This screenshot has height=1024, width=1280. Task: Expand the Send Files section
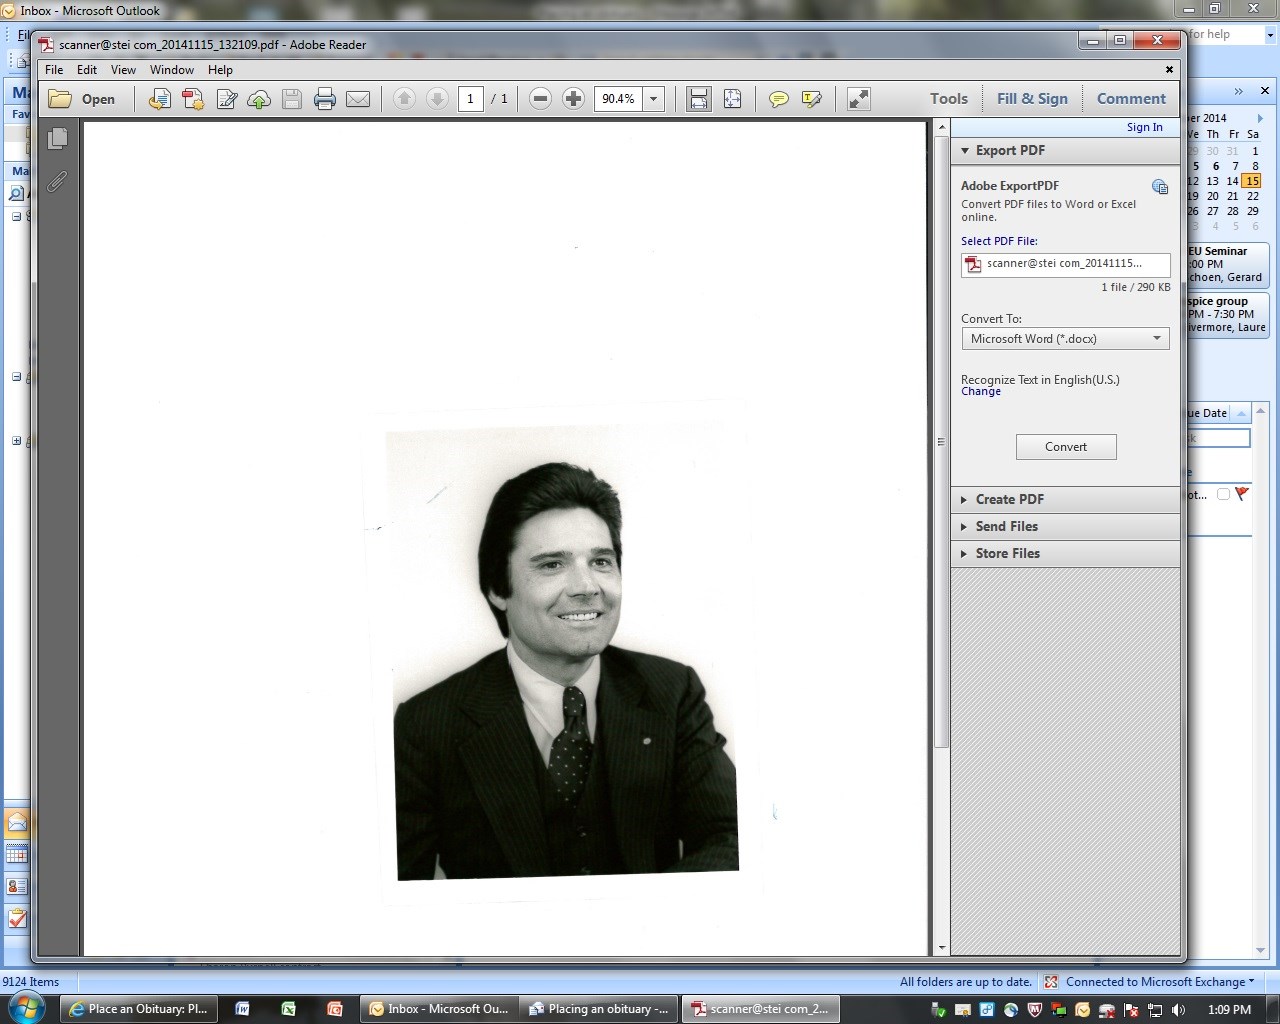1006,526
